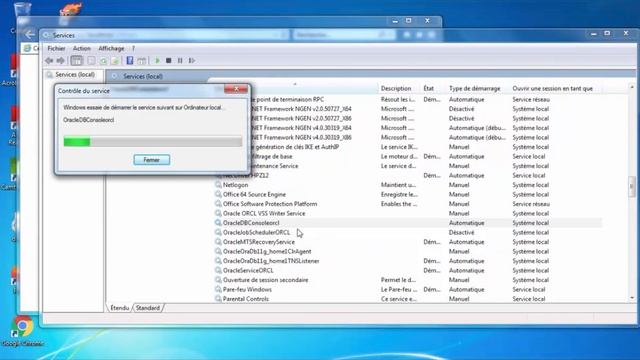Launch Google Chrome from the desktop
This screenshot has height=360, width=640.
click(22, 331)
